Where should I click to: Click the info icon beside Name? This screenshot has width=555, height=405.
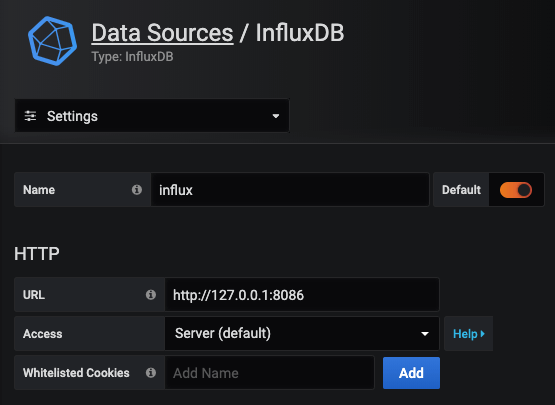click(x=137, y=190)
